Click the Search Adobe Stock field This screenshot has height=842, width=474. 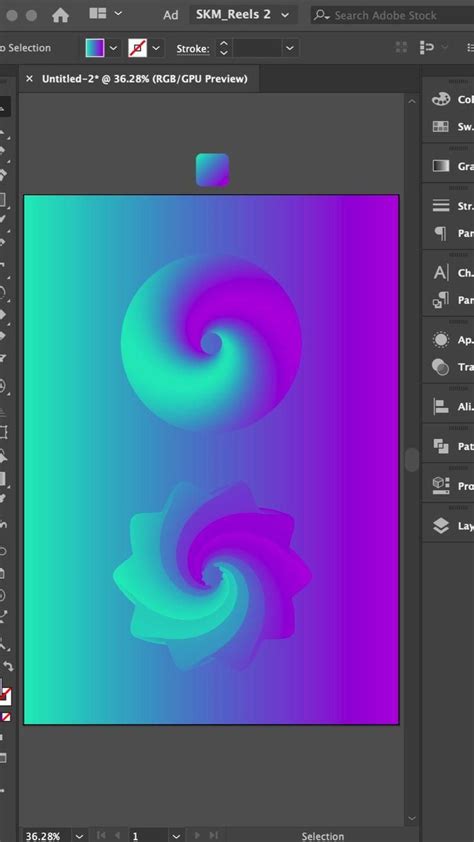click(x=392, y=15)
